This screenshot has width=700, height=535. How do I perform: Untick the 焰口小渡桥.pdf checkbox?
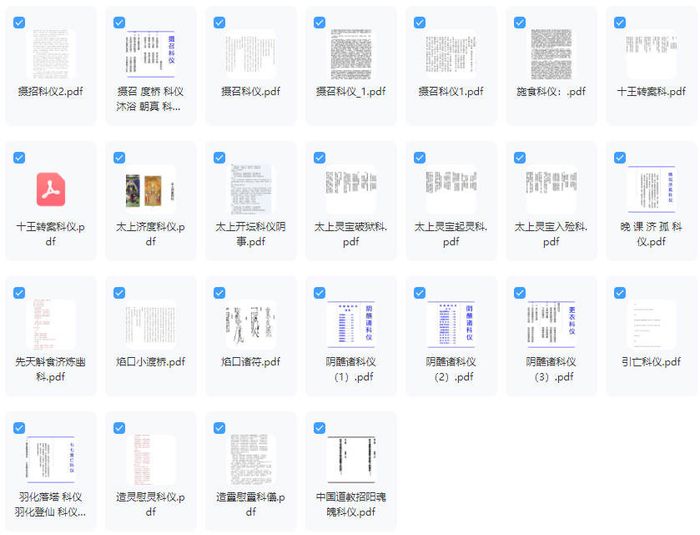click(x=120, y=292)
